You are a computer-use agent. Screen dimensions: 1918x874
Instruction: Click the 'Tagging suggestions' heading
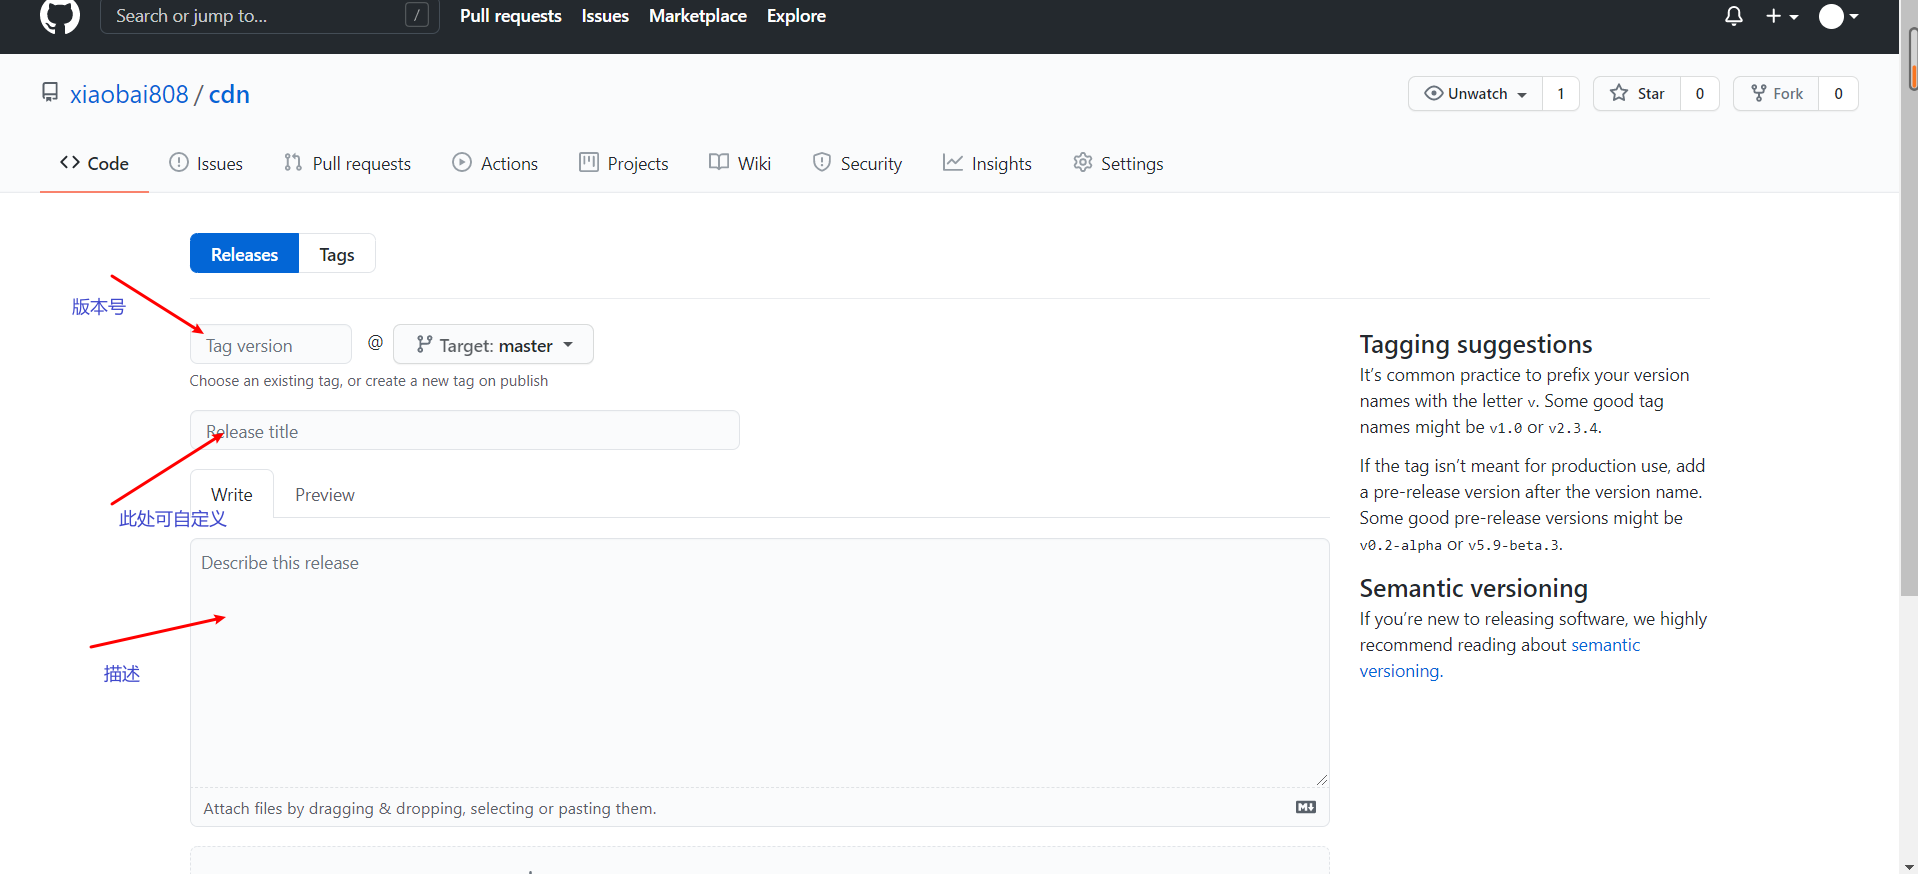(x=1476, y=344)
